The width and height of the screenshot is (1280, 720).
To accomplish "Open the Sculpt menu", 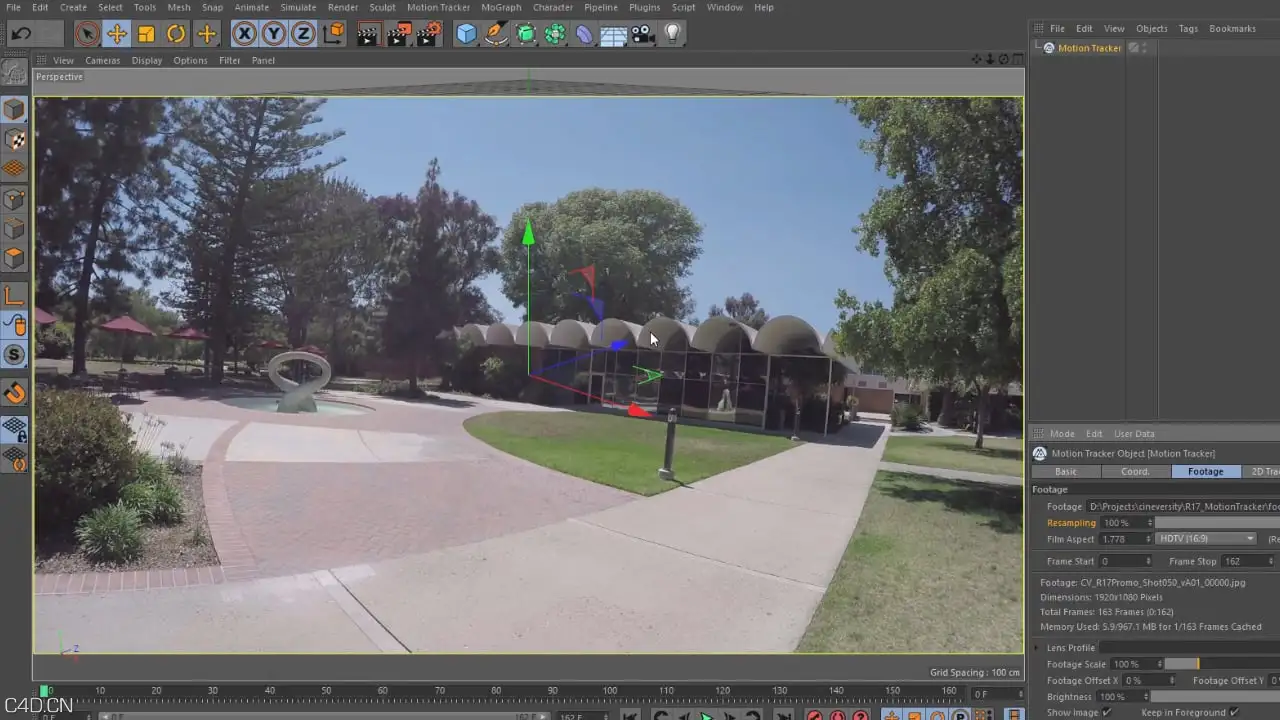I will [382, 7].
